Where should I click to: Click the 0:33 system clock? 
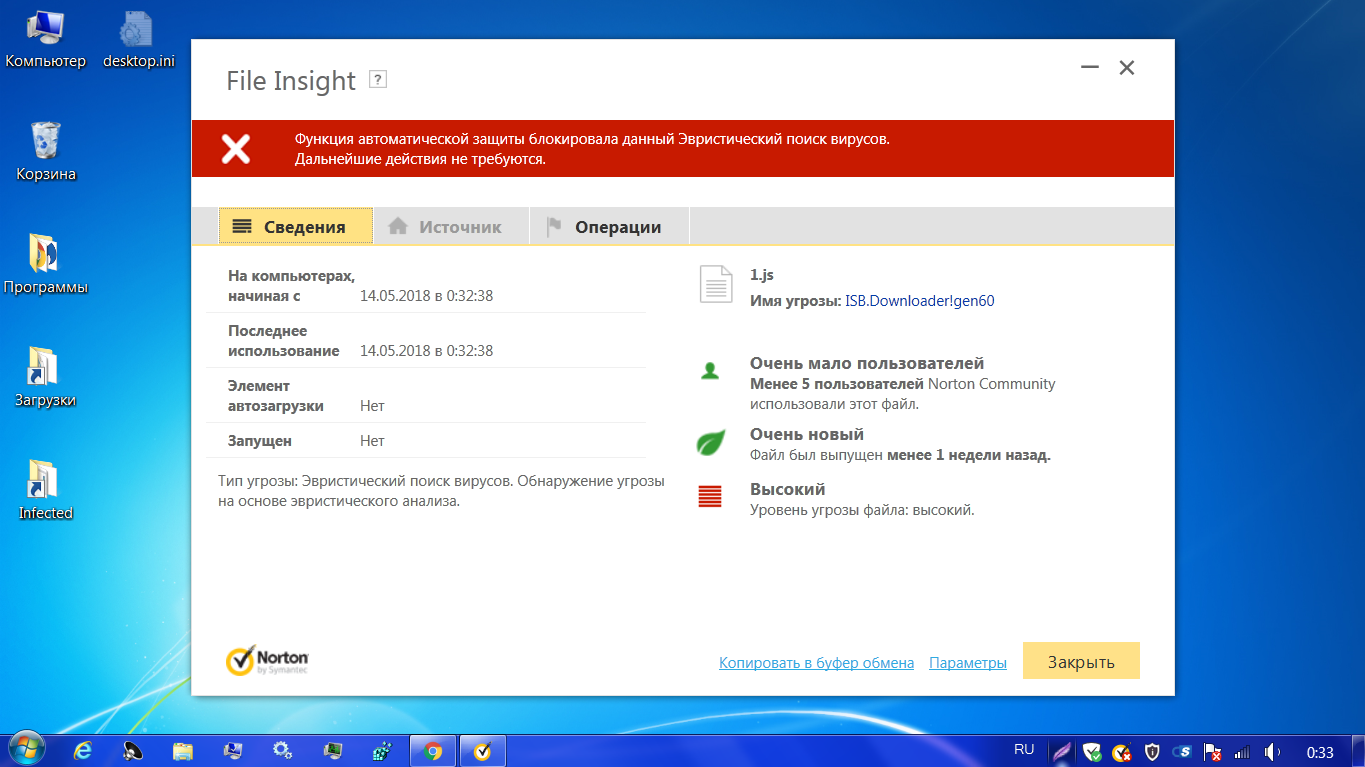(1321, 752)
